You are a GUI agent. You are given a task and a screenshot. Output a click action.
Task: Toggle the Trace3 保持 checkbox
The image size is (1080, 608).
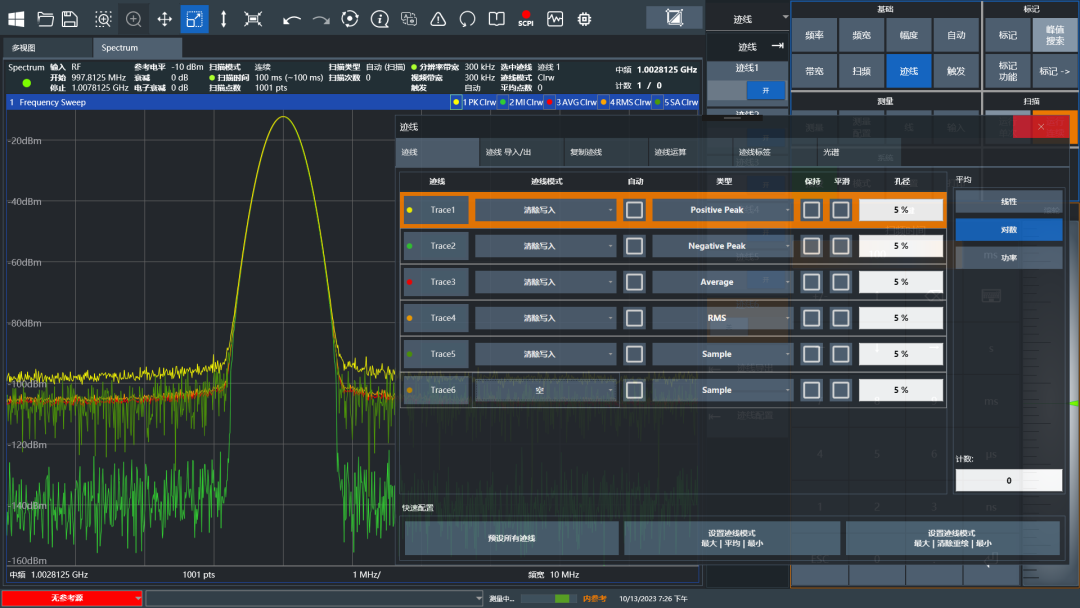pyautogui.click(x=811, y=282)
